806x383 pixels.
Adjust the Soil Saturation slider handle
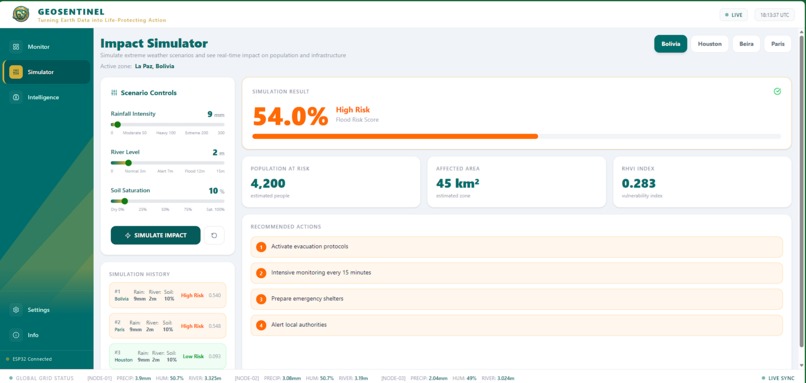point(124,201)
